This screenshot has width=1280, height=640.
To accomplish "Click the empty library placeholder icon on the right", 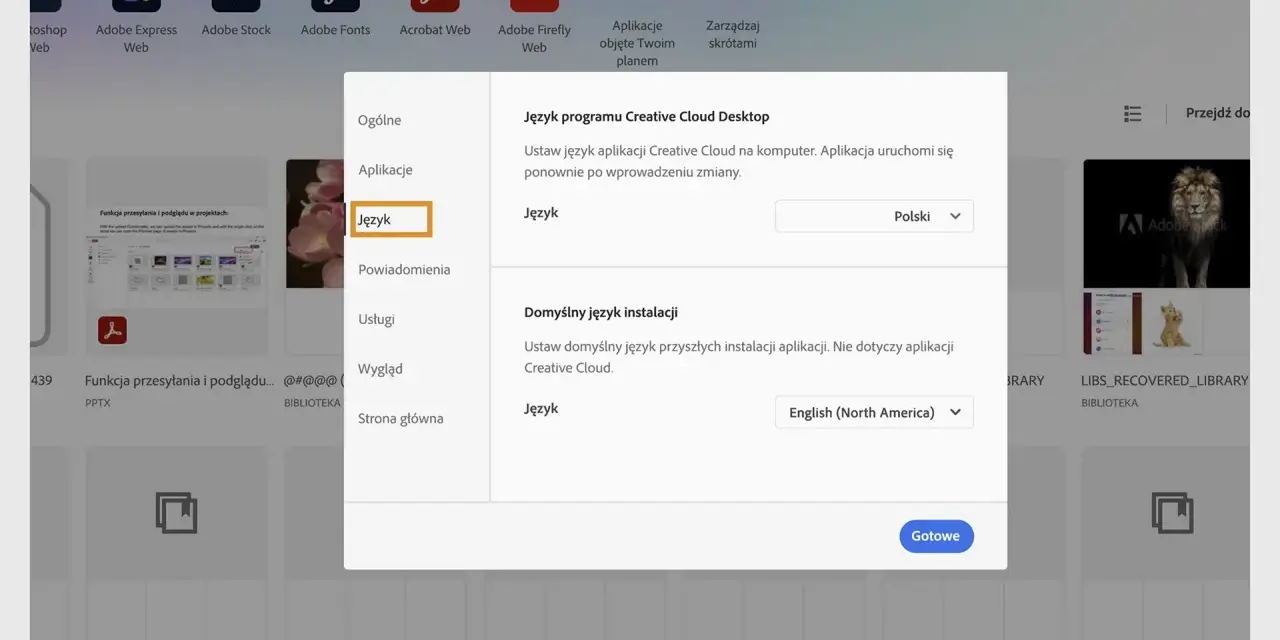I will tap(1171, 512).
